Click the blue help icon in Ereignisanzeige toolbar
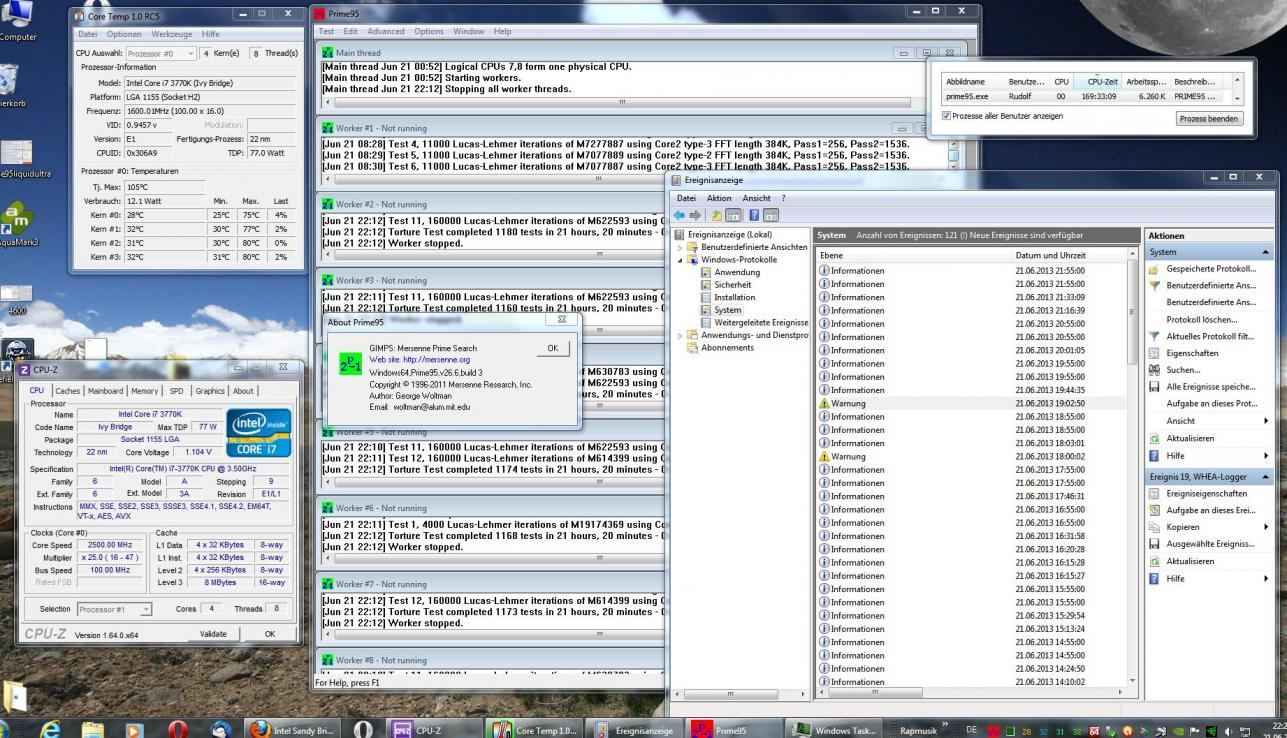 (x=754, y=215)
